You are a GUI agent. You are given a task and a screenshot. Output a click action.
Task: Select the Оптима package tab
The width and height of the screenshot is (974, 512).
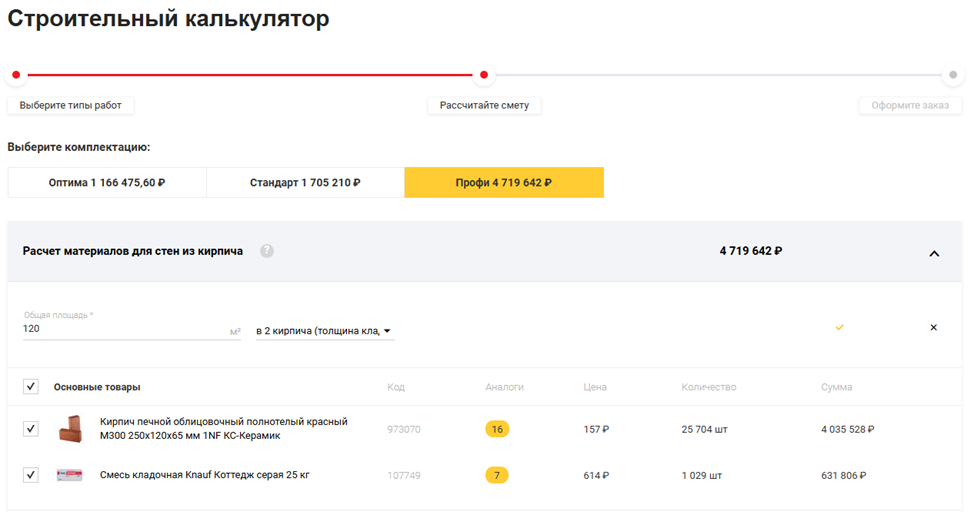click(x=107, y=183)
